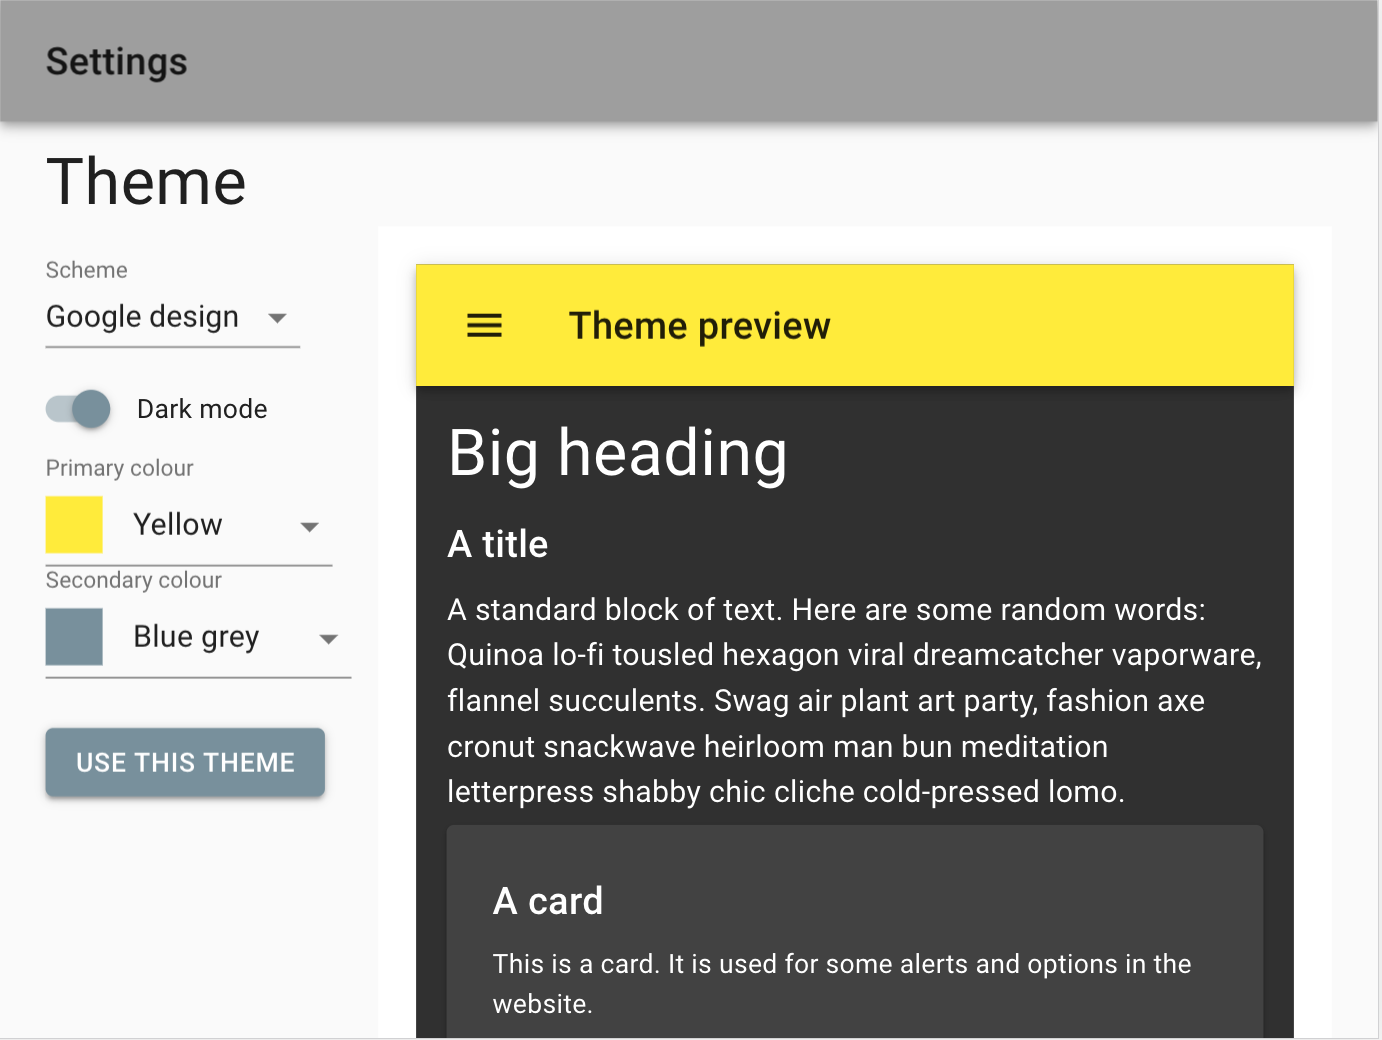Click the standard block of text paragraph
Viewport: 1382px width, 1040px height.
coord(855,701)
